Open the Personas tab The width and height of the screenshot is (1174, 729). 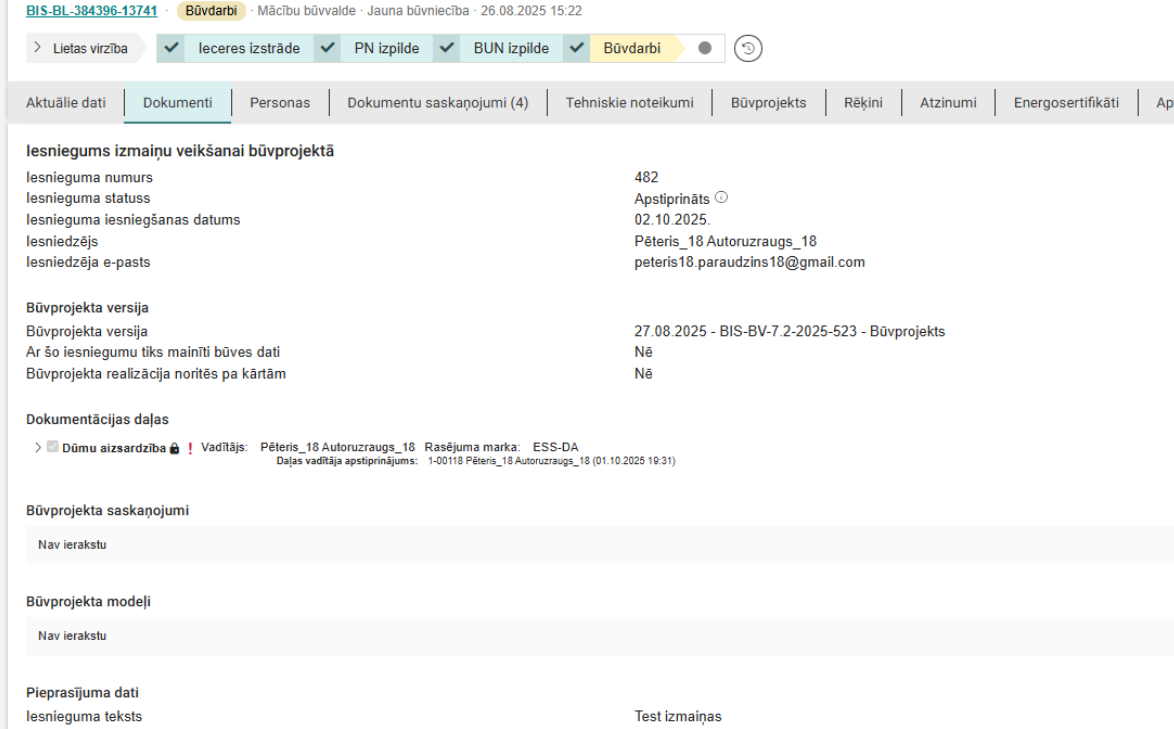pos(280,103)
